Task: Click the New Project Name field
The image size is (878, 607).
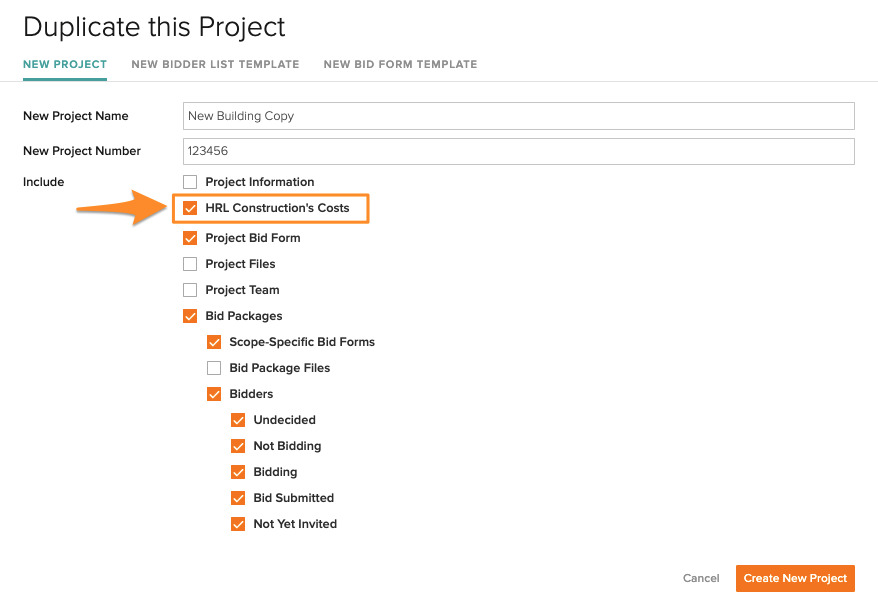Action: coord(518,116)
